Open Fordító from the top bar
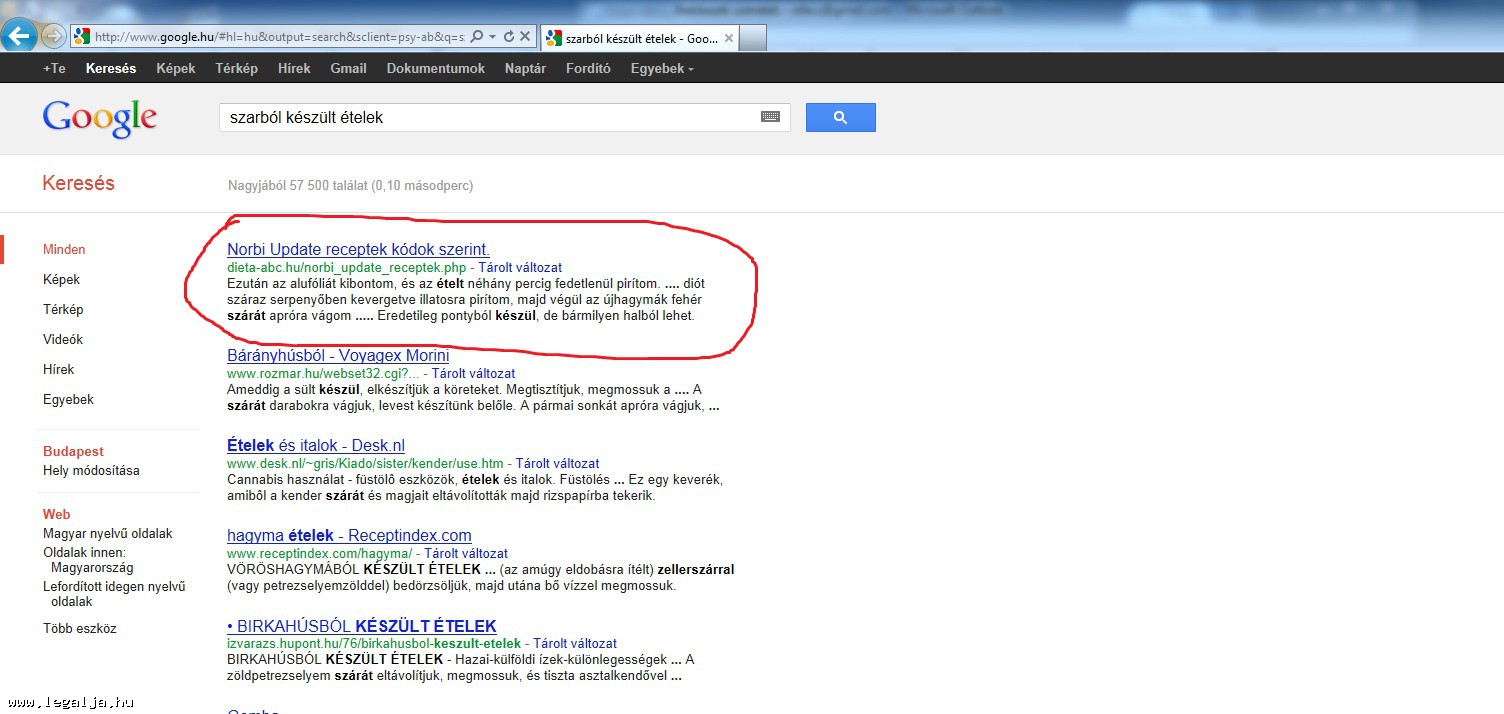1504x714 pixels. 588,68
